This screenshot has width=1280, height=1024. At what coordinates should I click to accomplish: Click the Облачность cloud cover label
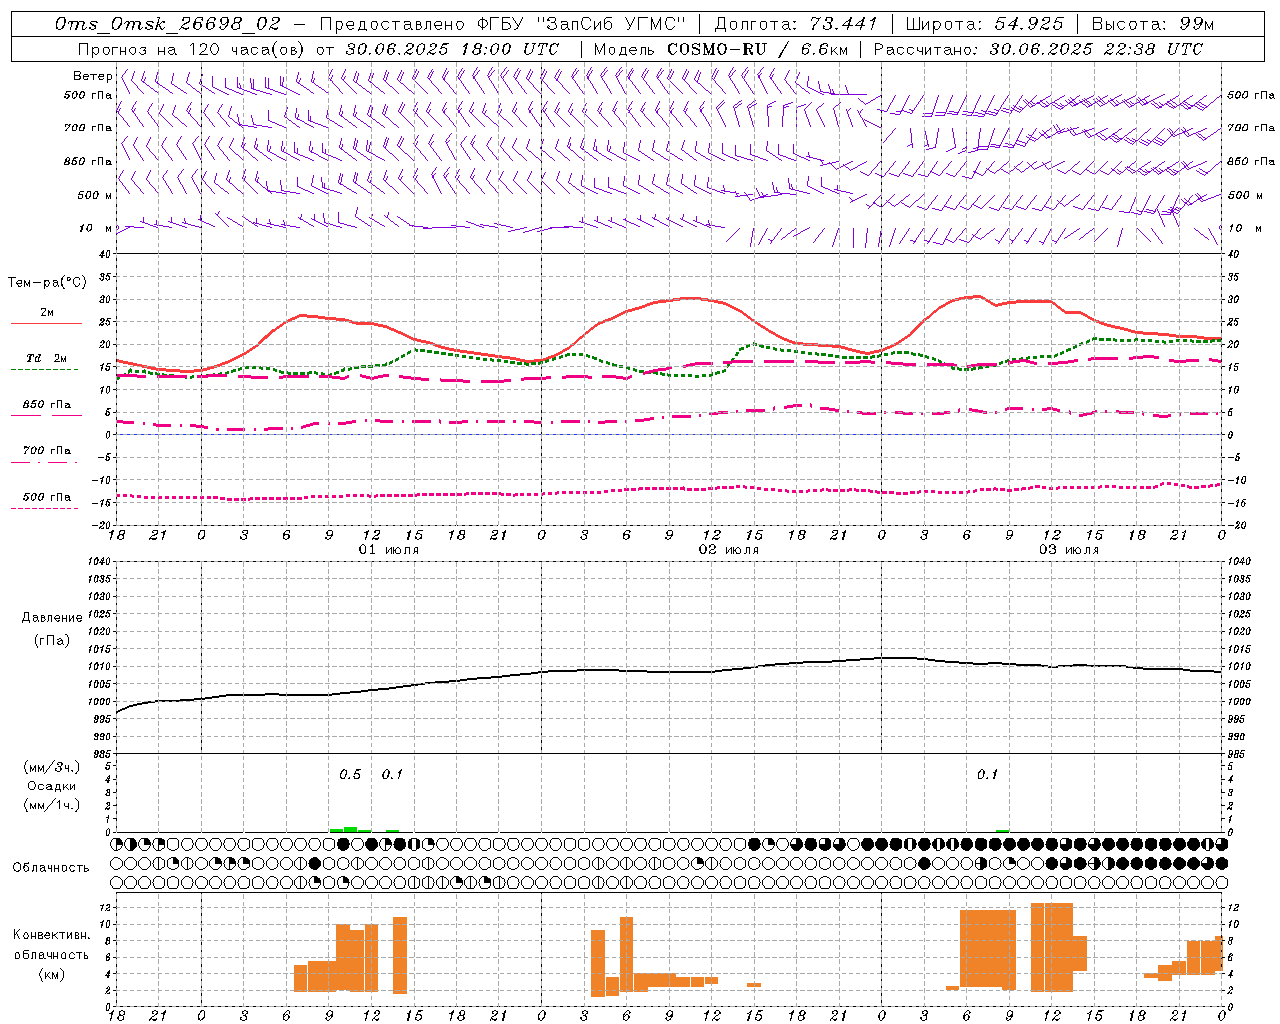[51, 867]
